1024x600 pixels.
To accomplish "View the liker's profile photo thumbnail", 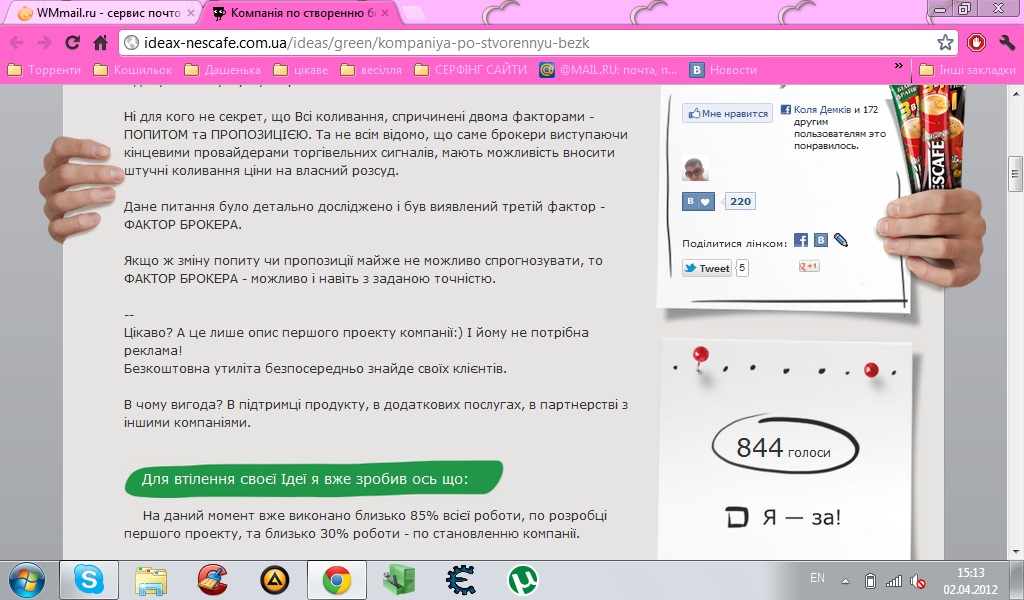I will pos(696,169).
